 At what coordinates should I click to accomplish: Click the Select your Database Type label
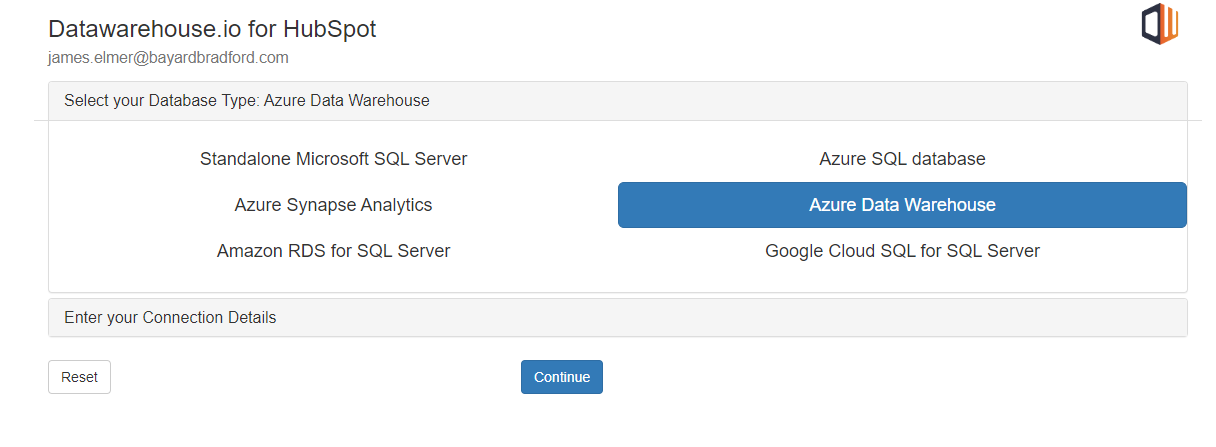(161, 101)
